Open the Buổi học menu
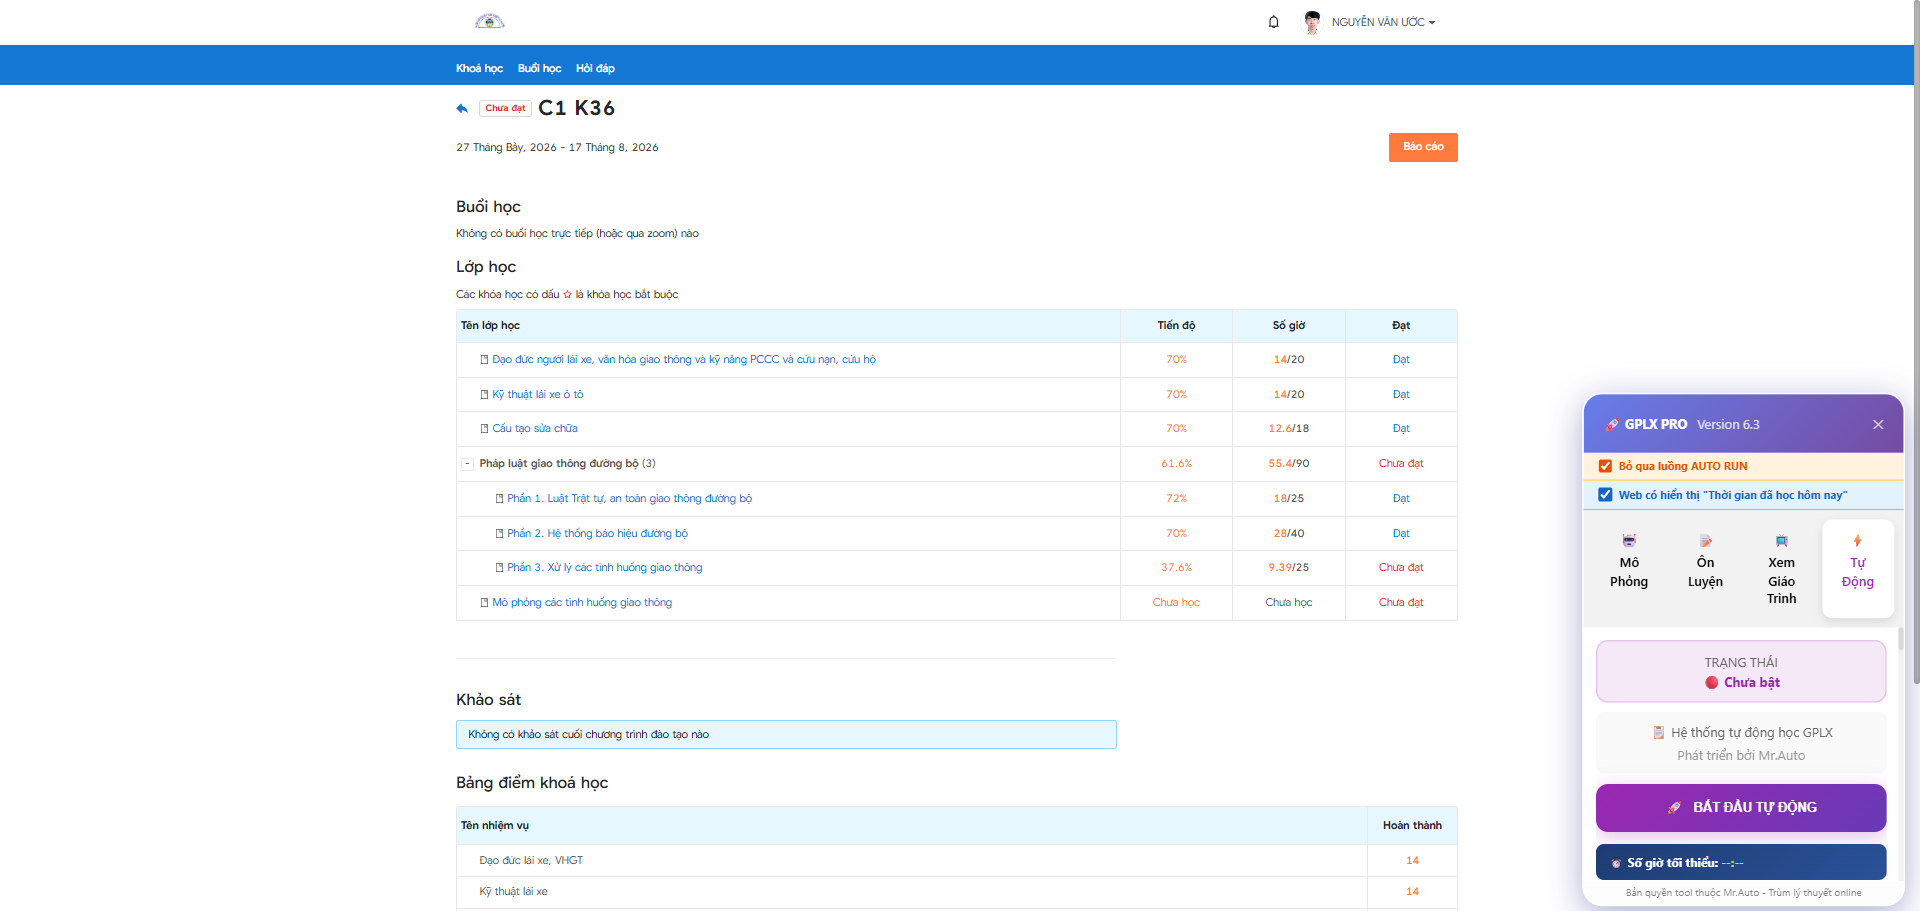The height and width of the screenshot is (911, 1920). [x=539, y=68]
